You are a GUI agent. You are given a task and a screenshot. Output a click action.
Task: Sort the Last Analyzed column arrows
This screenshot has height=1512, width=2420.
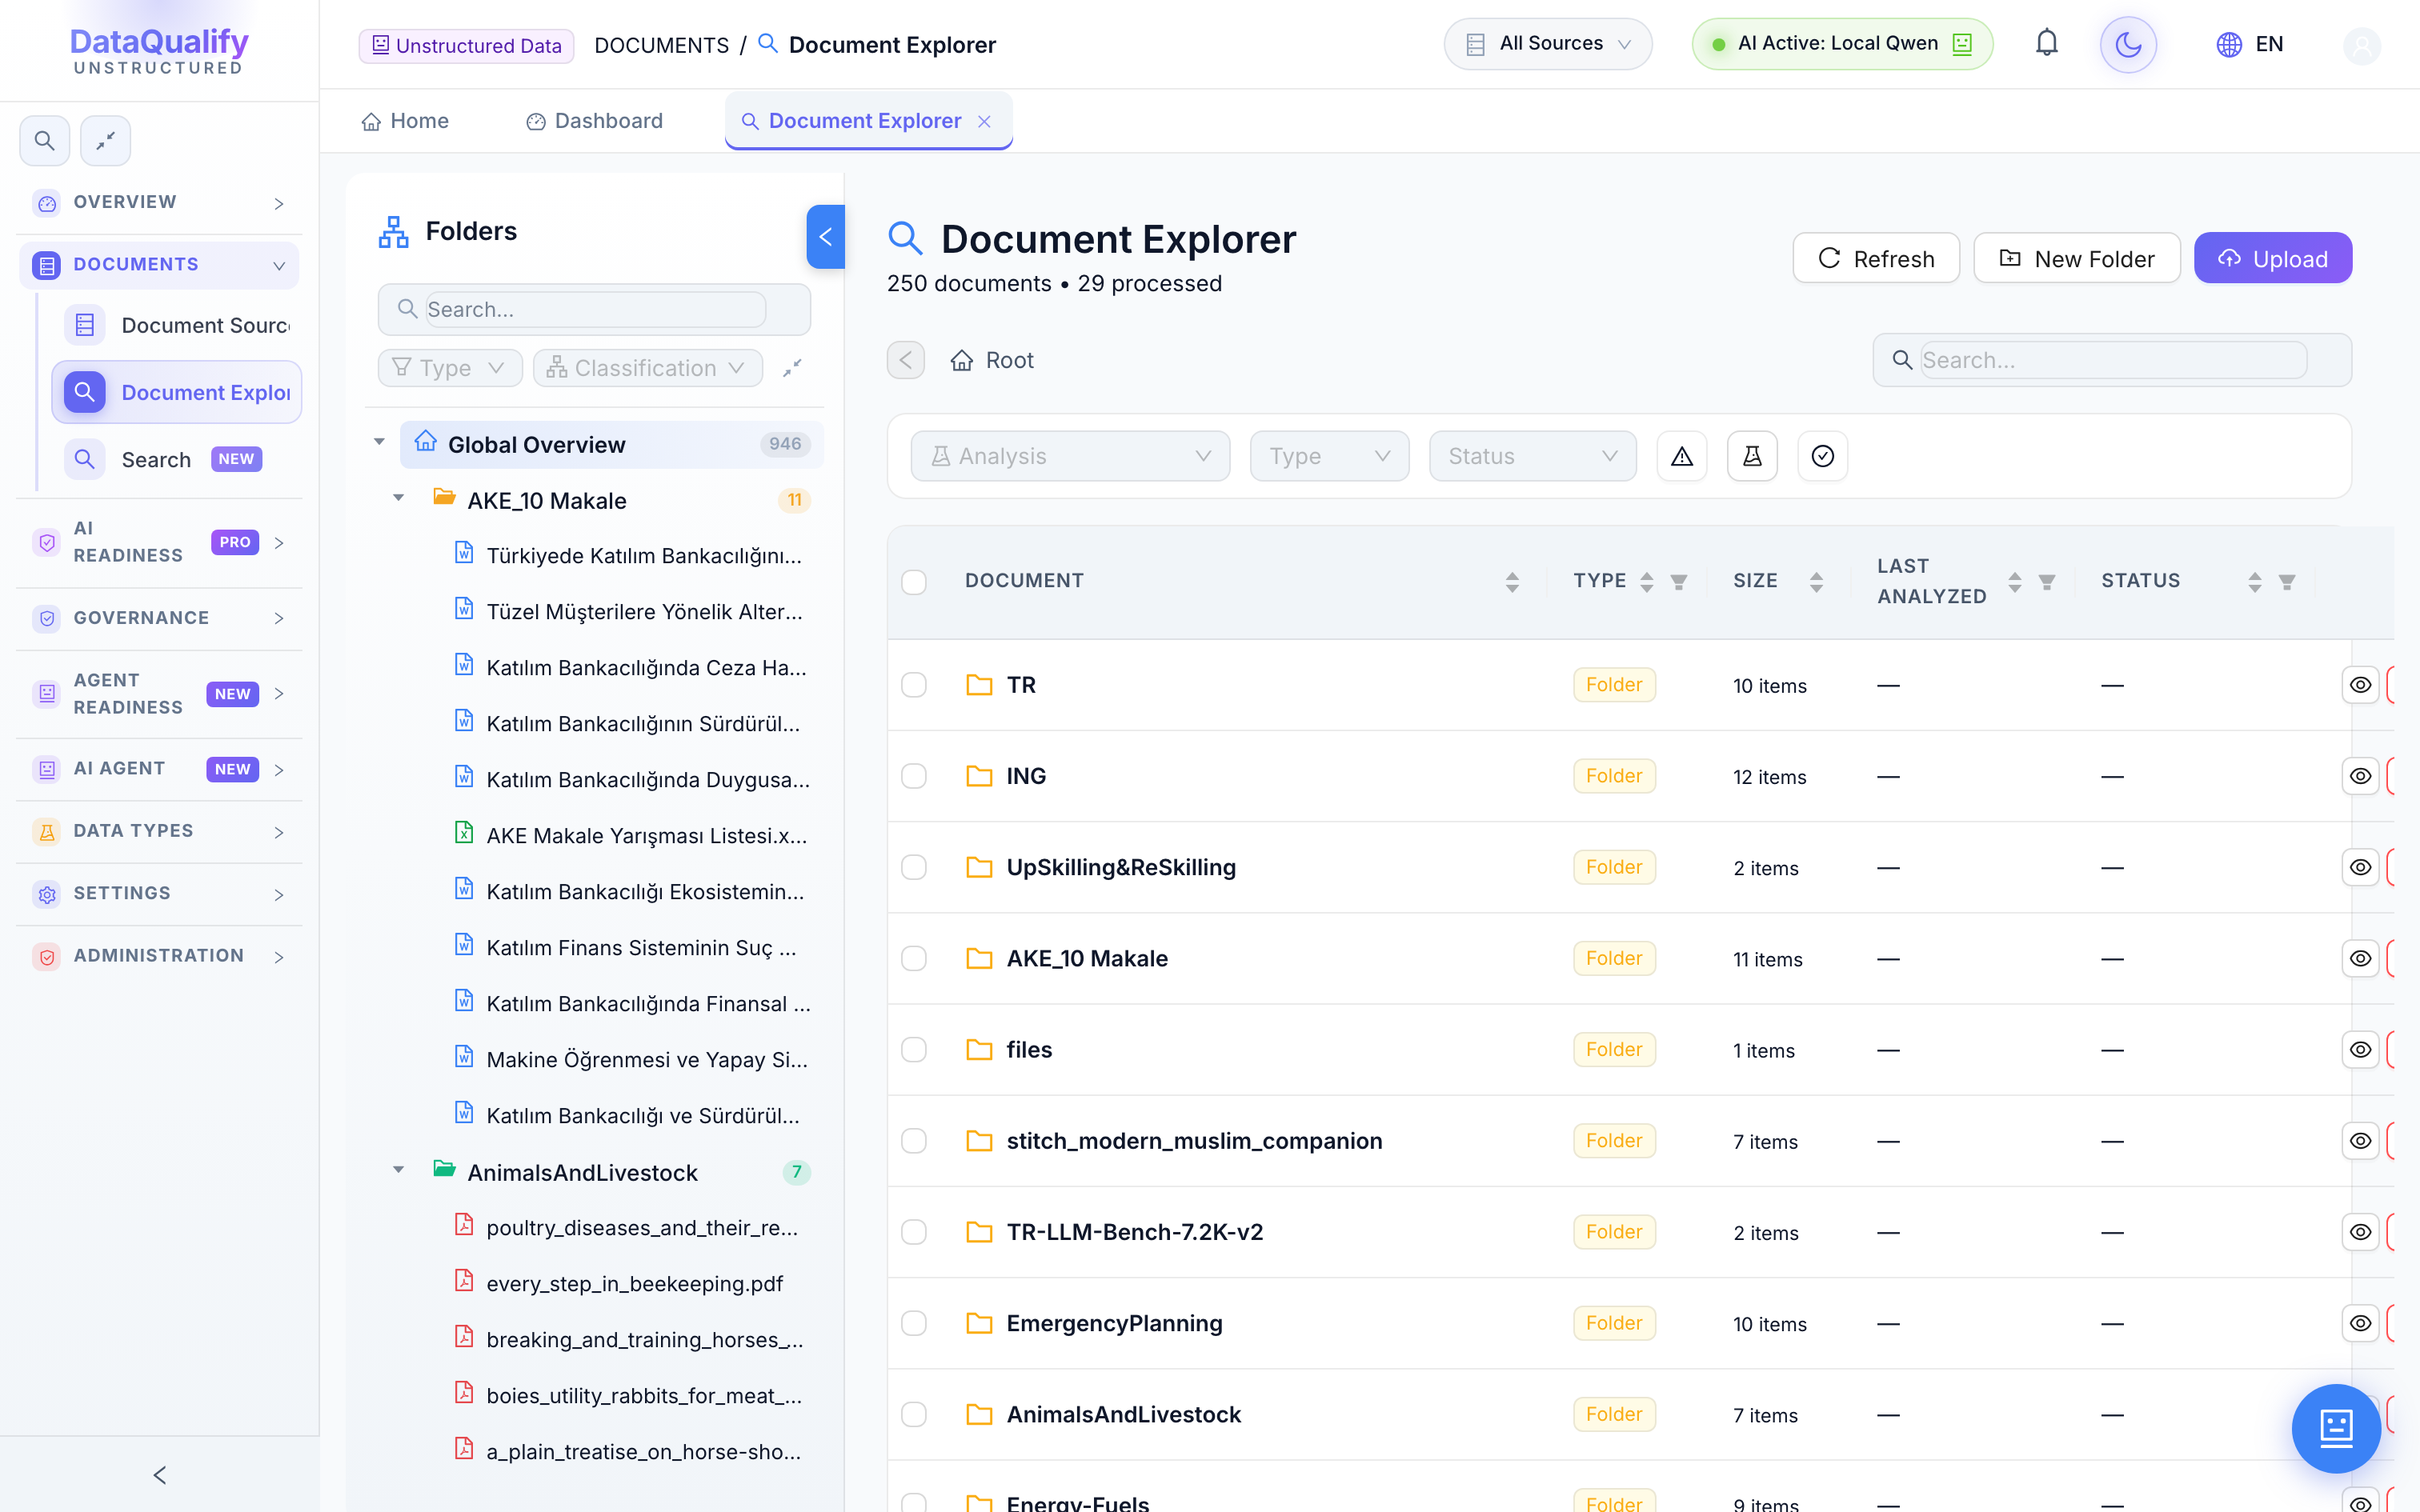2015,582
